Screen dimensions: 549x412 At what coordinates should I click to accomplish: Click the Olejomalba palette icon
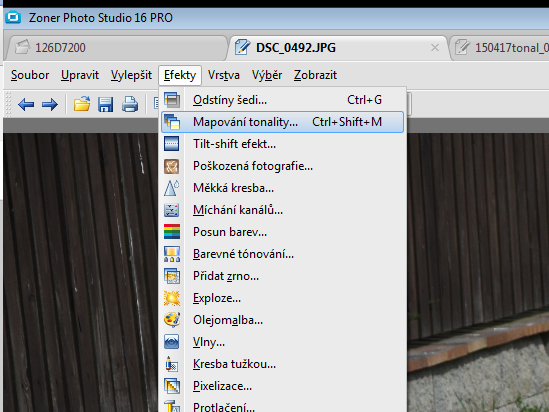172,320
